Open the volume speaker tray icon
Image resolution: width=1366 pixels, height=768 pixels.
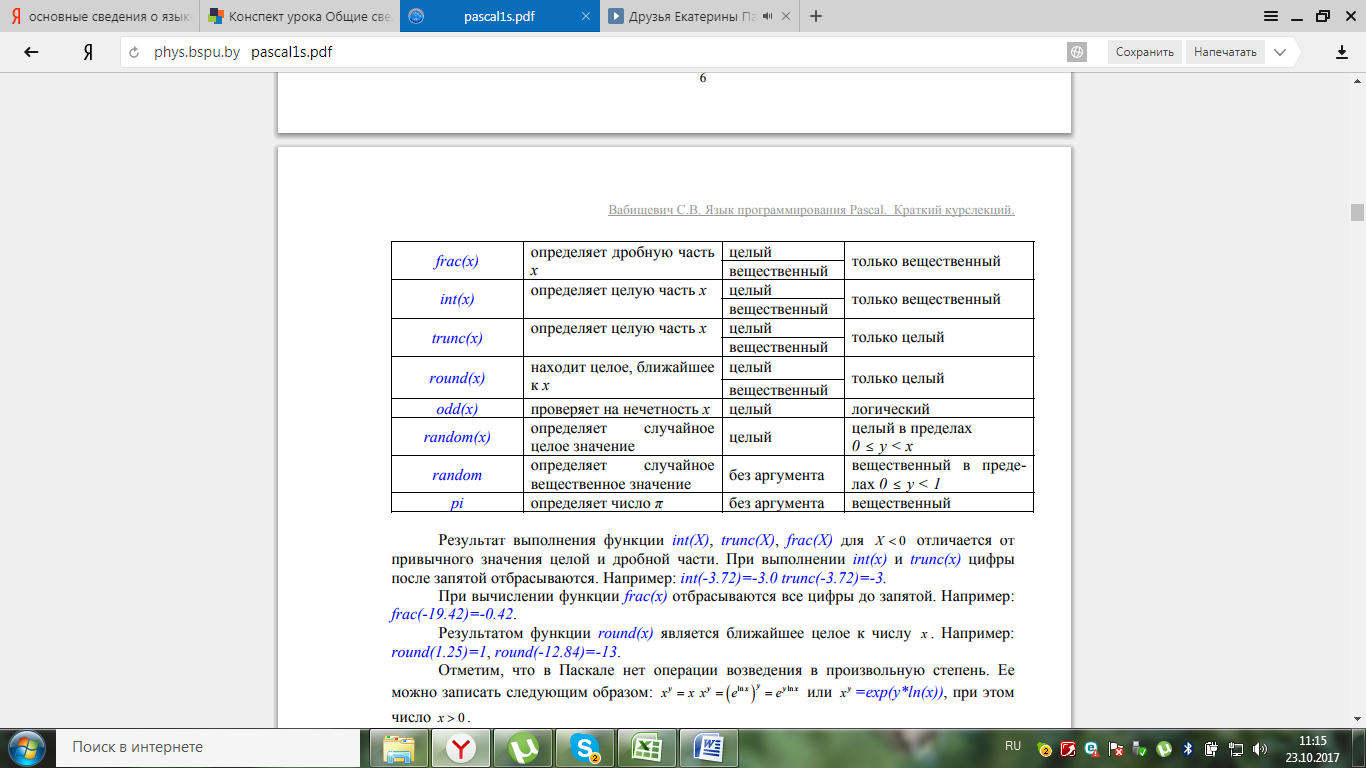pos(1260,748)
